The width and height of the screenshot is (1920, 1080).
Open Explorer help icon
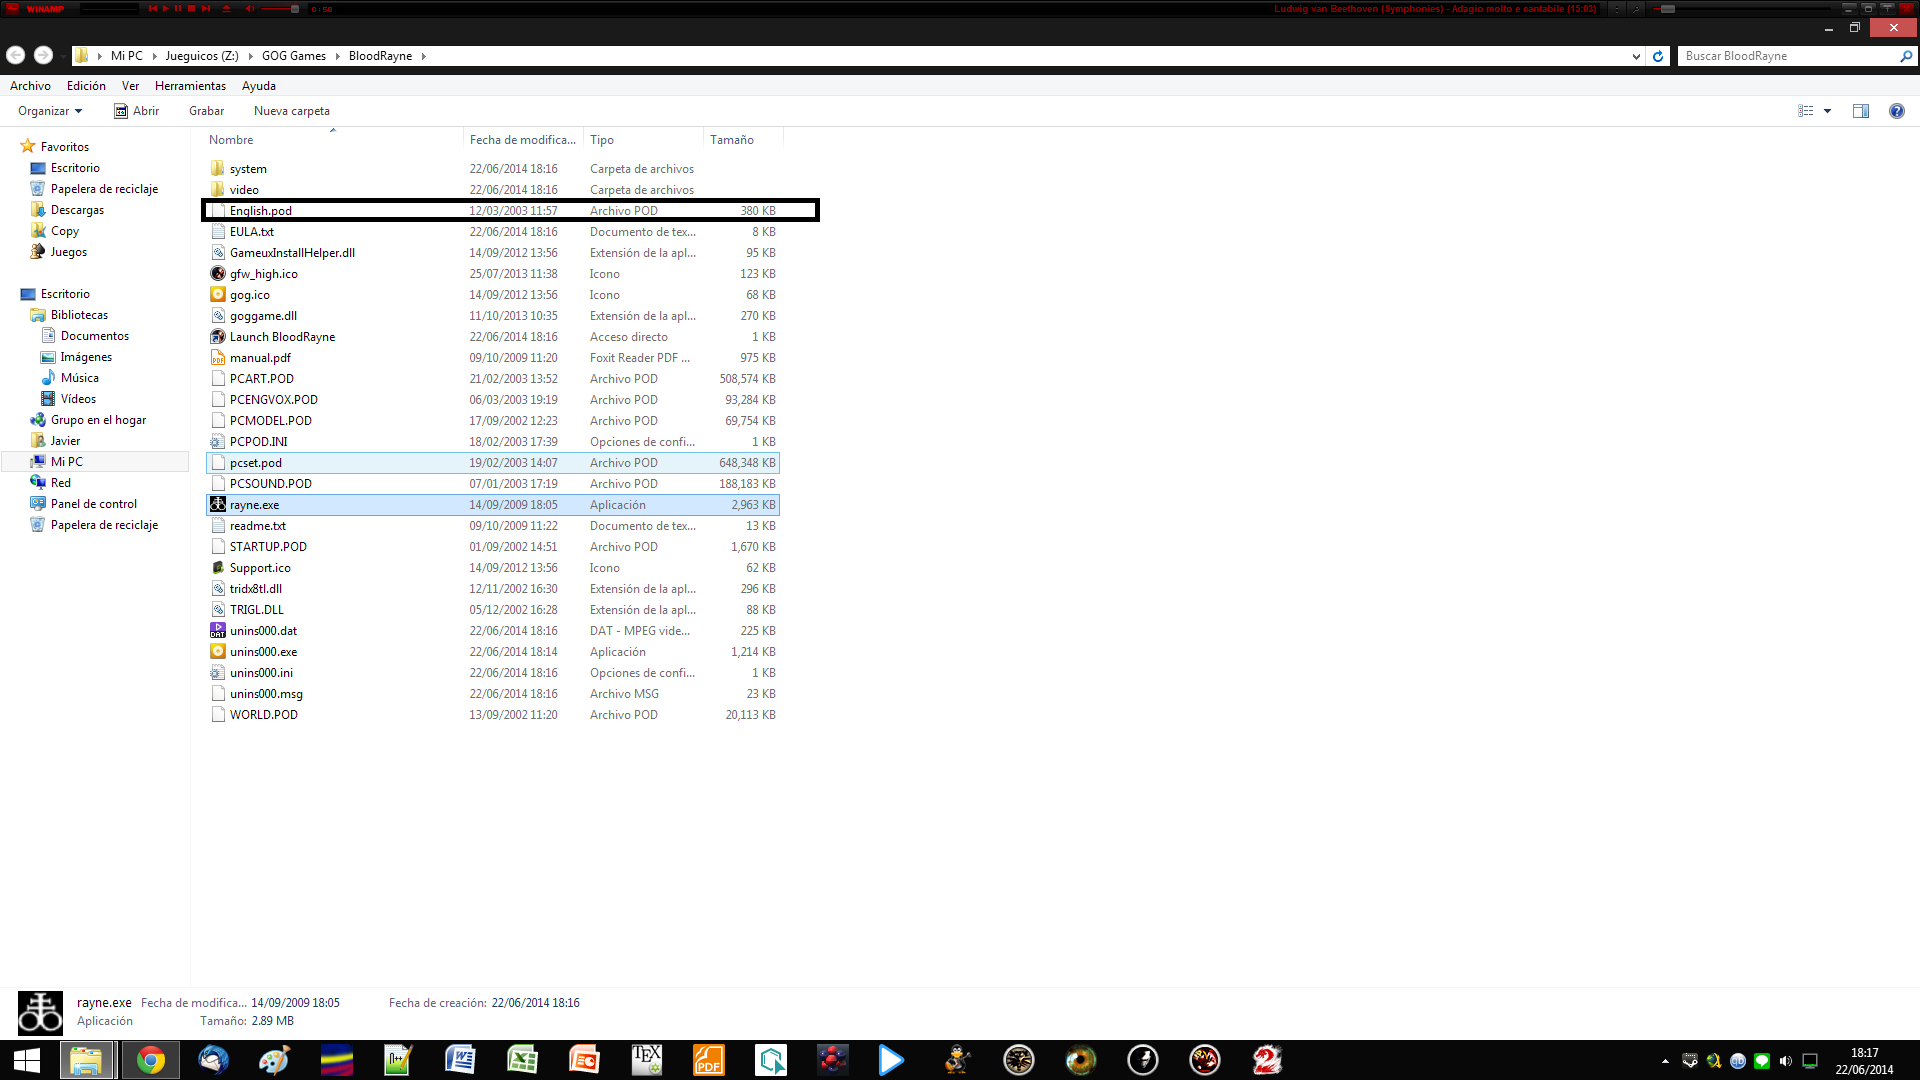(1896, 111)
